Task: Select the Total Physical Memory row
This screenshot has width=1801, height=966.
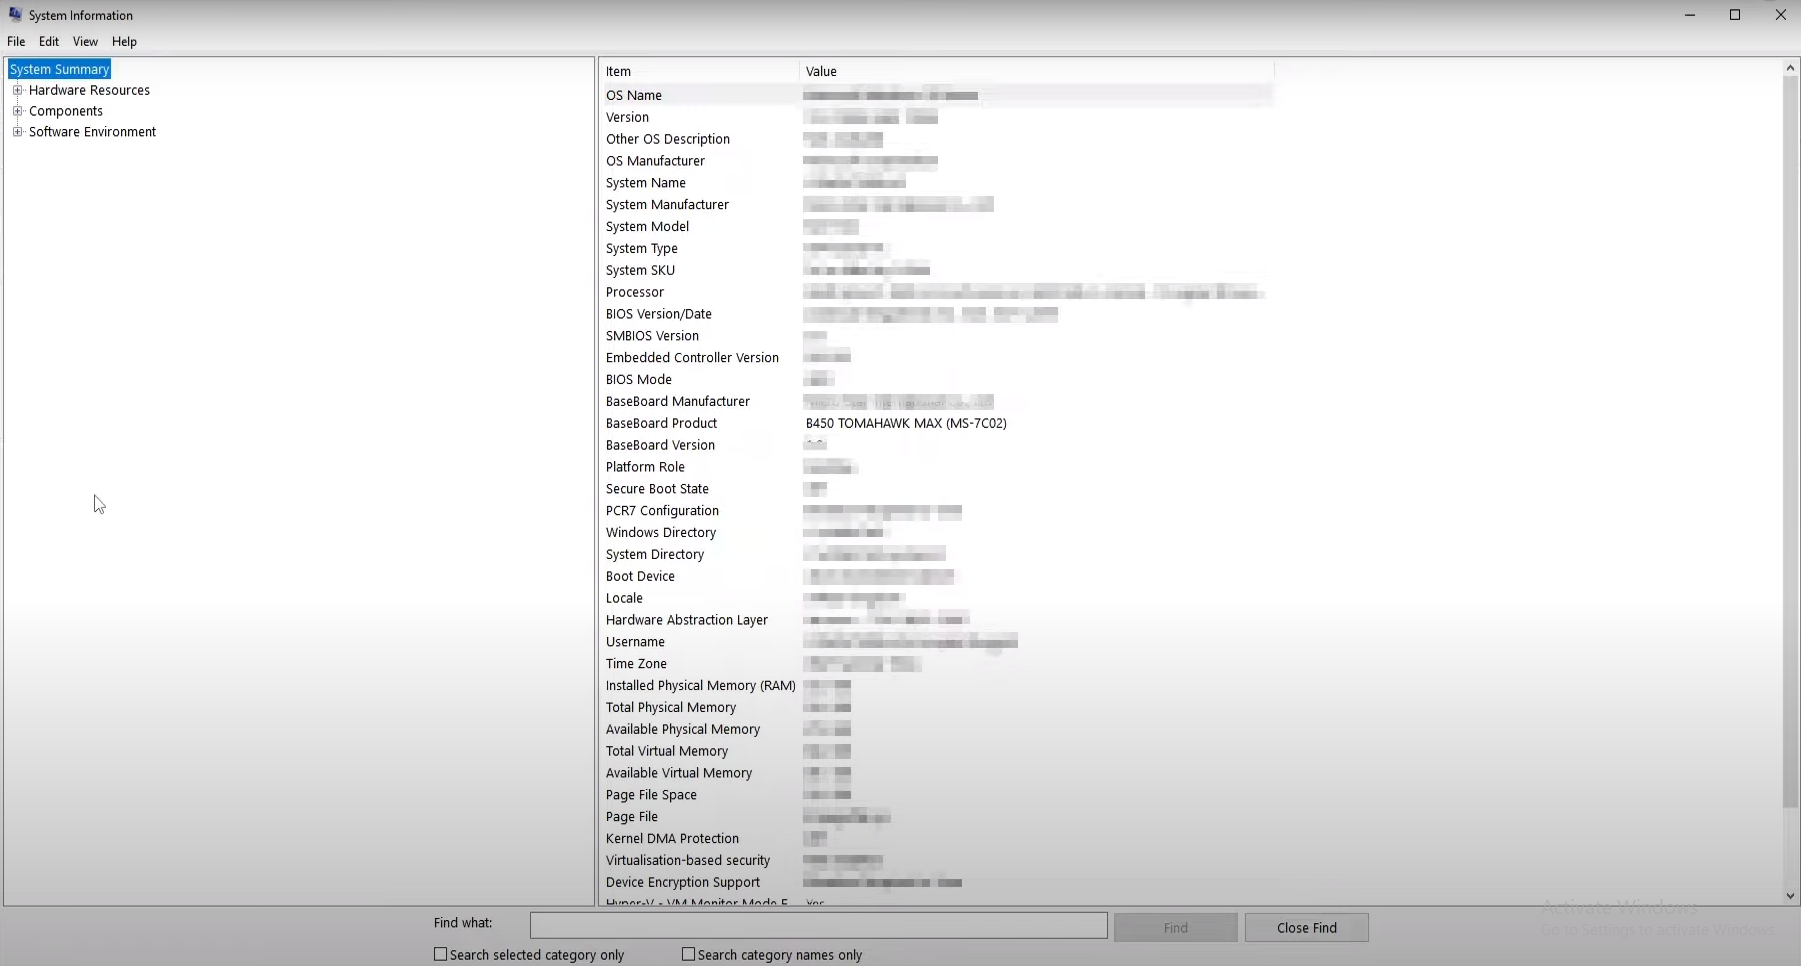Action: (x=937, y=708)
